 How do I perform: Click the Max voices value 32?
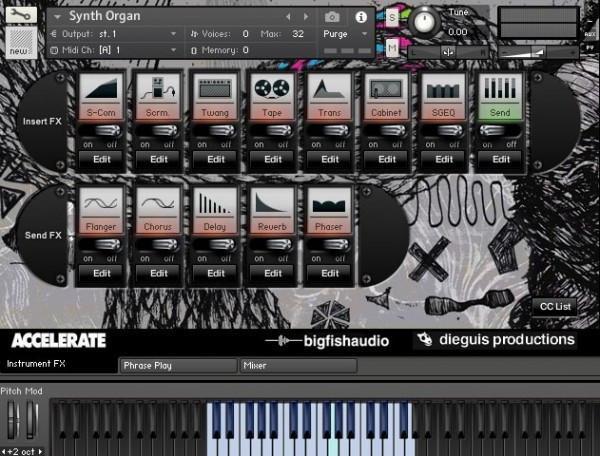coord(298,34)
